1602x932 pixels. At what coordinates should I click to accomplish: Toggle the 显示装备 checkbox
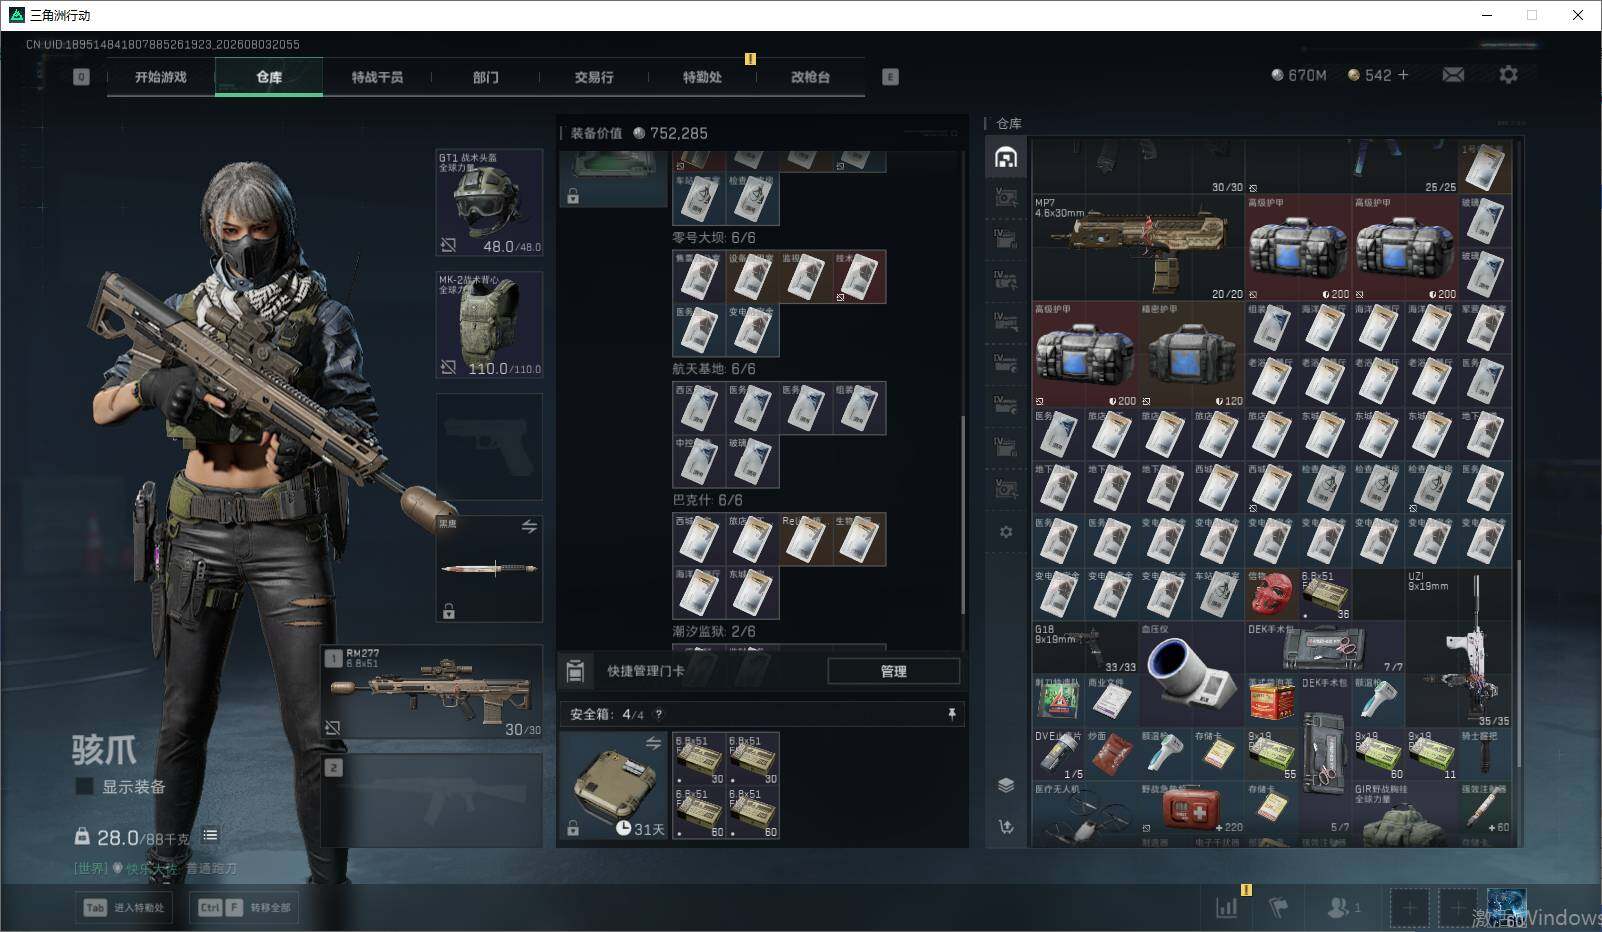[x=85, y=787]
